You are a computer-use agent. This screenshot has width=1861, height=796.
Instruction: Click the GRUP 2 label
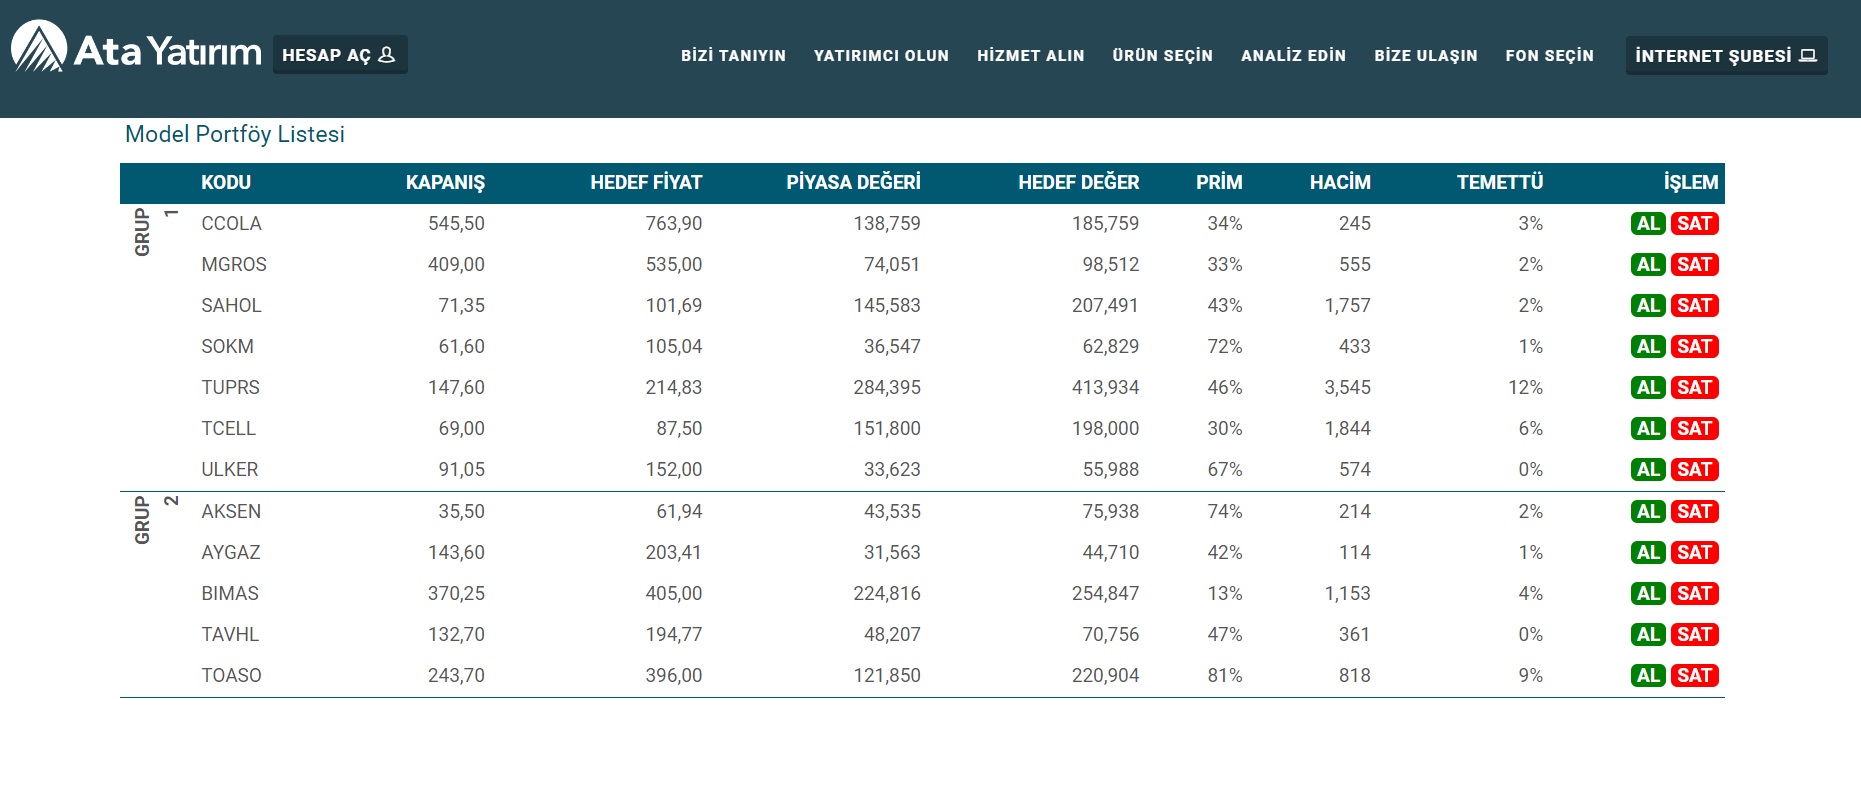pyautogui.click(x=155, y=520)
